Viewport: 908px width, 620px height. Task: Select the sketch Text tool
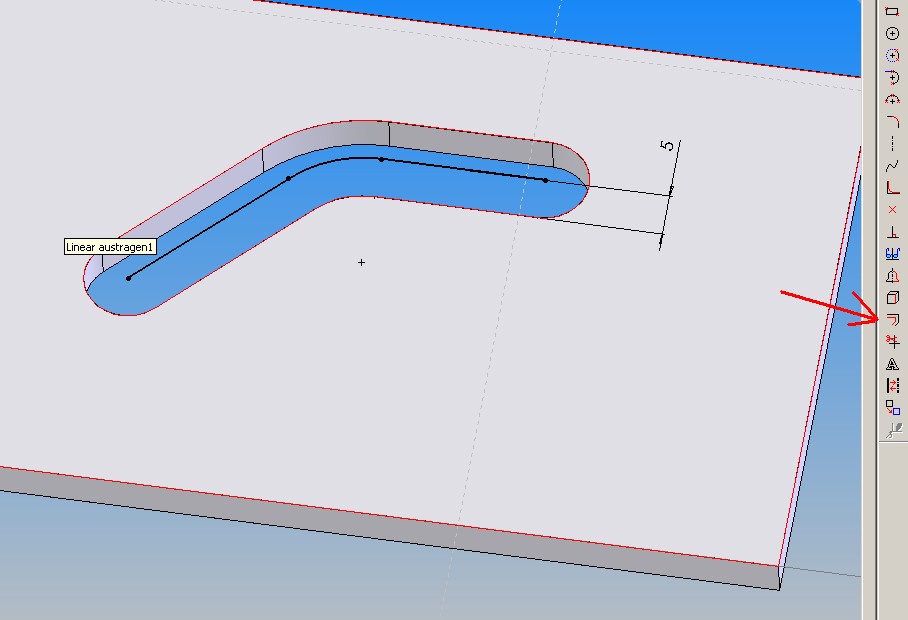click(x=893, y=364)
